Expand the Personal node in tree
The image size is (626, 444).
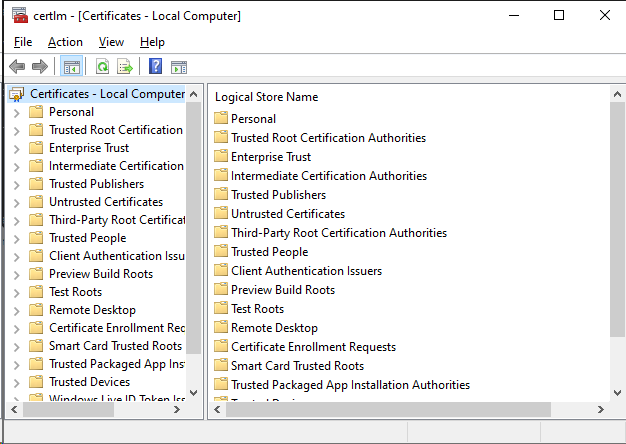pos(16,112)
